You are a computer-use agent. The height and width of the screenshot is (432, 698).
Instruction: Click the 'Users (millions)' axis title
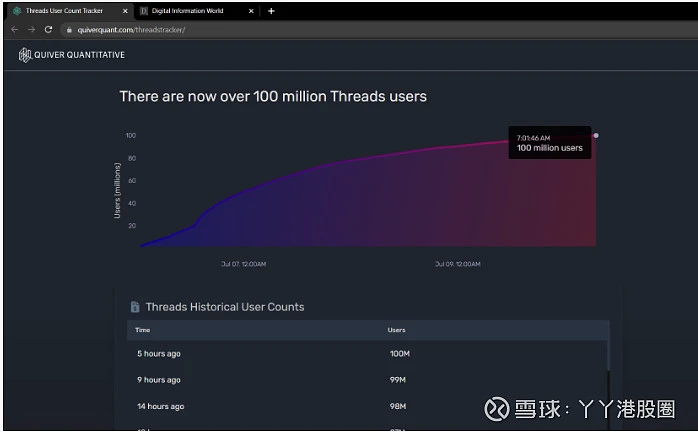[117, 190]
